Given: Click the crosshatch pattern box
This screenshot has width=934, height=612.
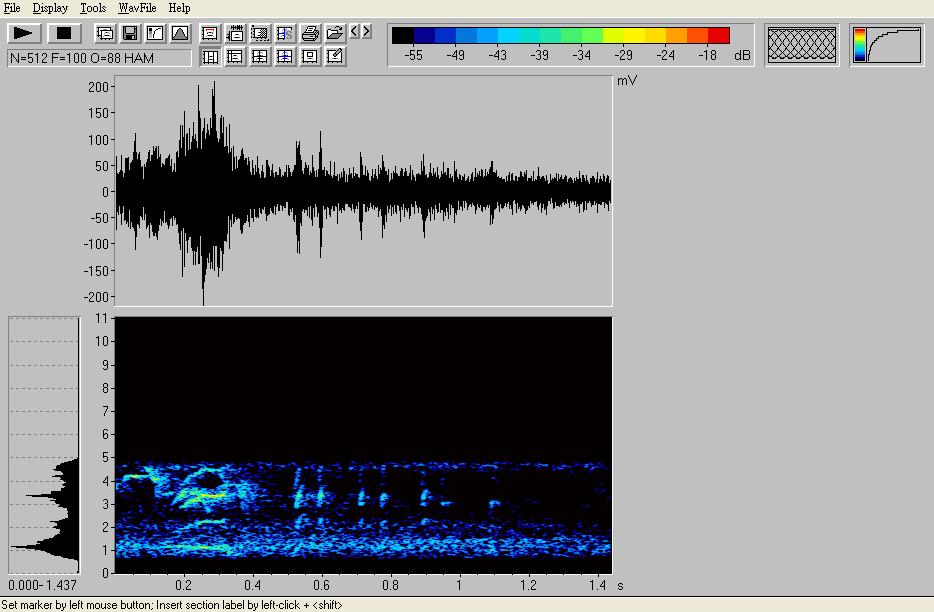Looking at the screenshot, I should point(801,45).
